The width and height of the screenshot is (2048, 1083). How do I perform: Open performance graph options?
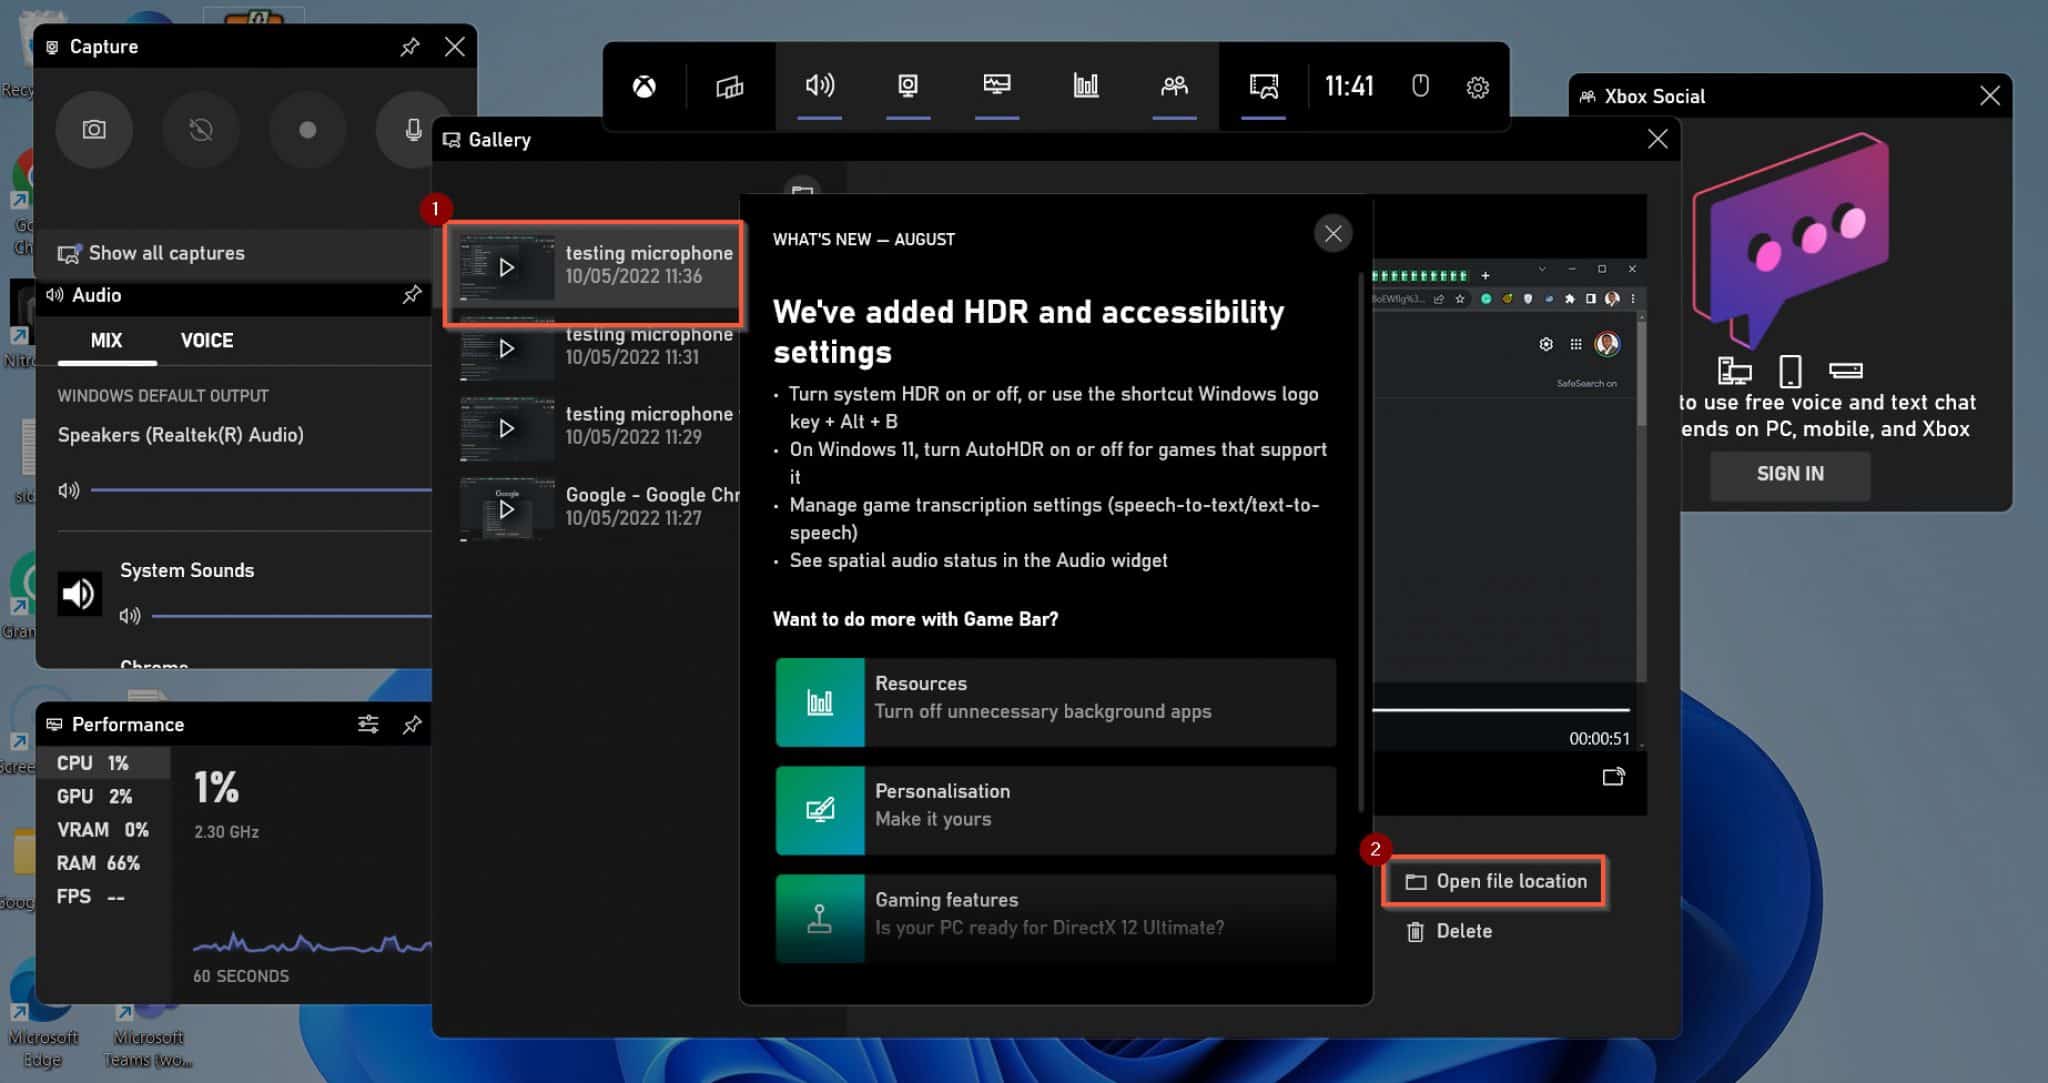[x=368, y=724]
